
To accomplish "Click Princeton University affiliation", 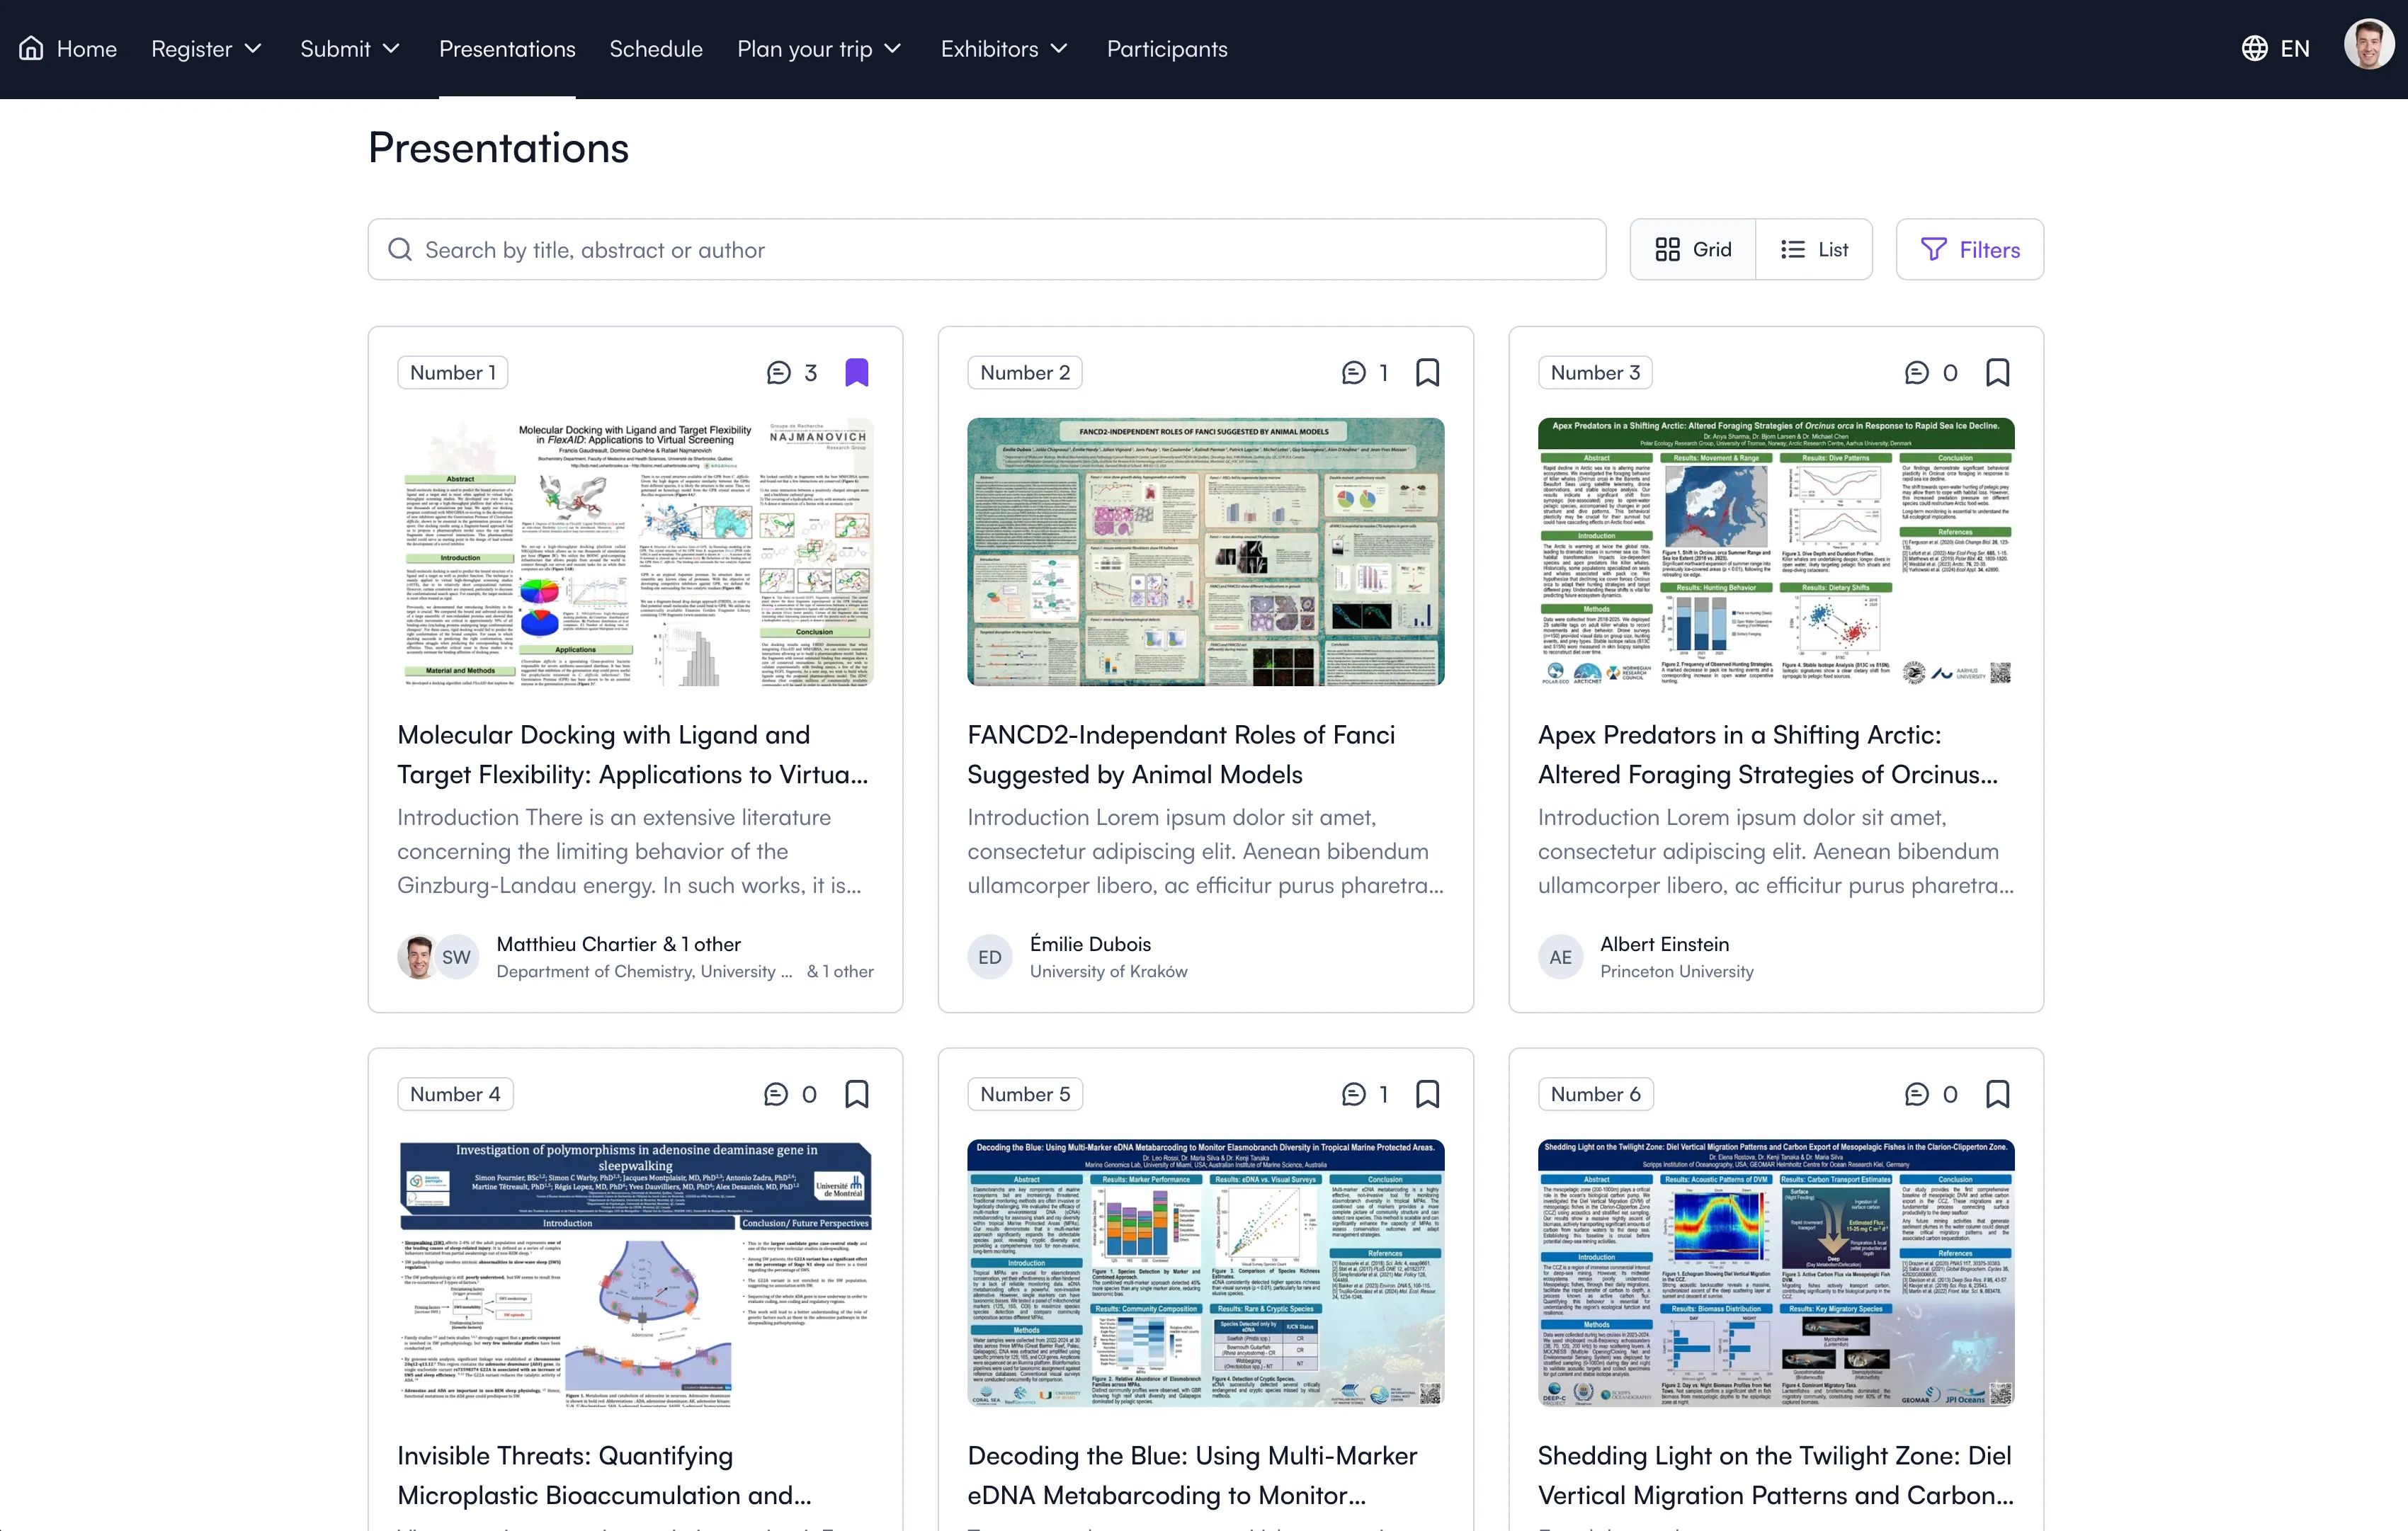I will click(x=1676, y=971).
